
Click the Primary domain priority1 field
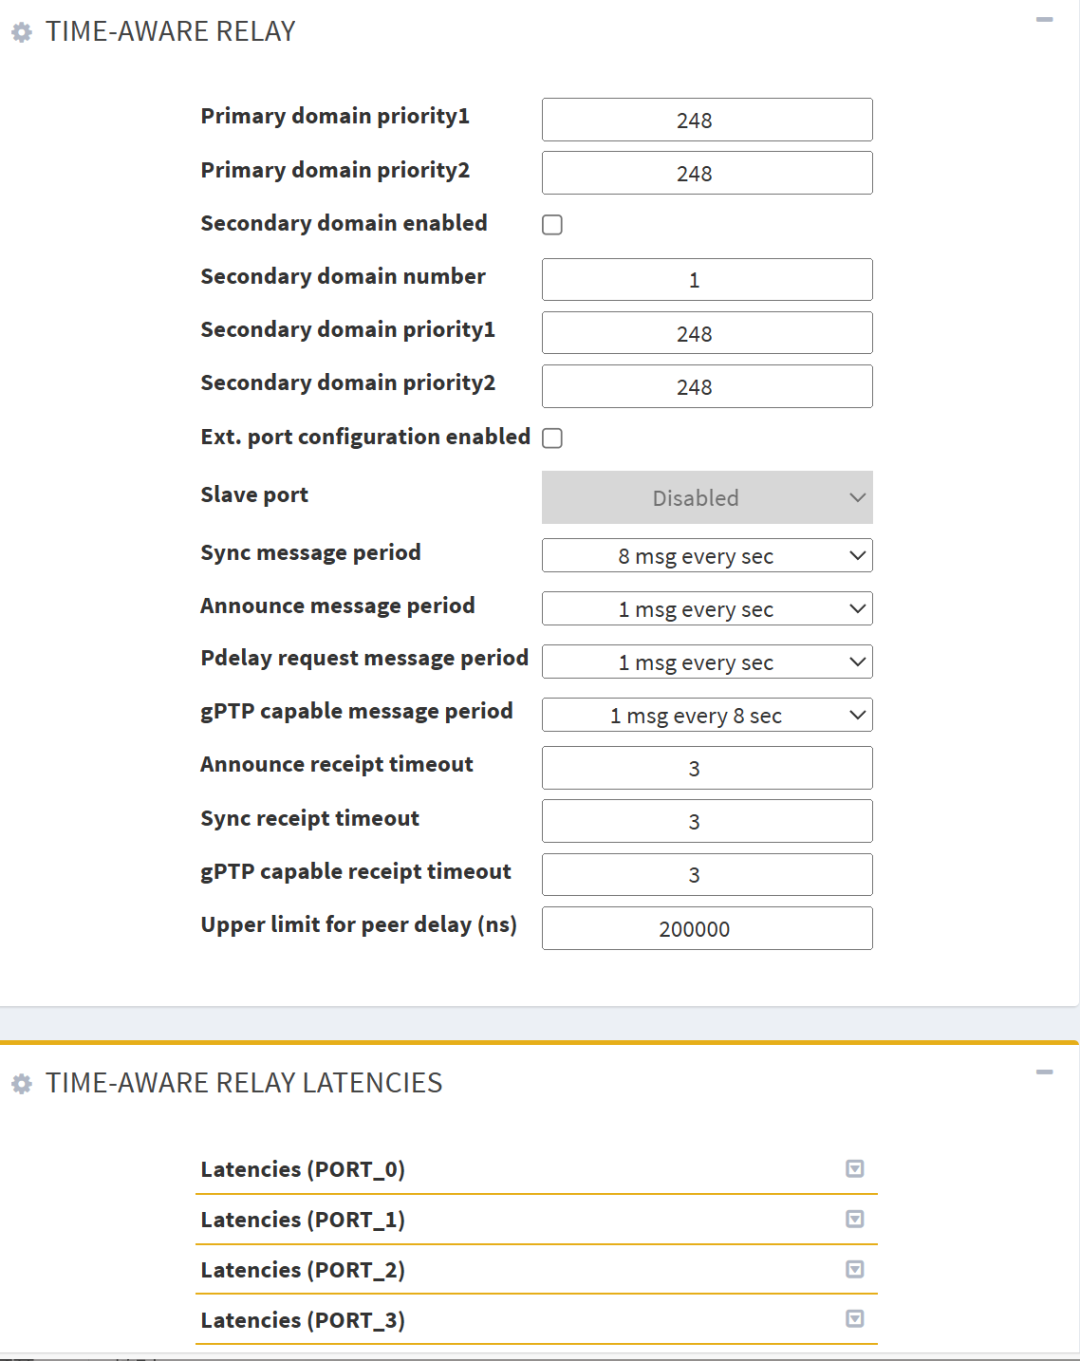[x=706, y=120]
